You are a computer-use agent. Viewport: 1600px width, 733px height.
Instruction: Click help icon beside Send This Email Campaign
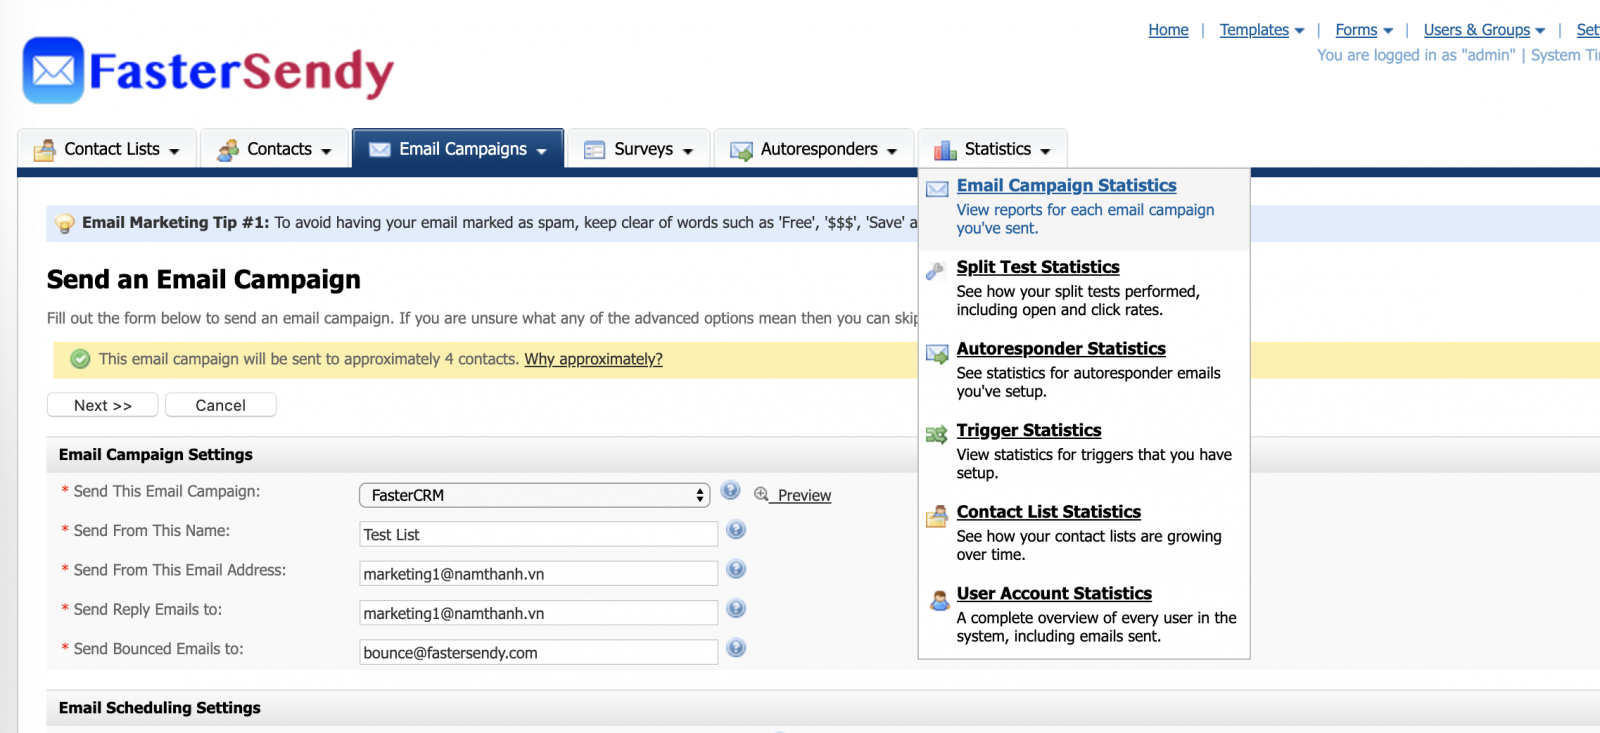(x=730, y=490)
